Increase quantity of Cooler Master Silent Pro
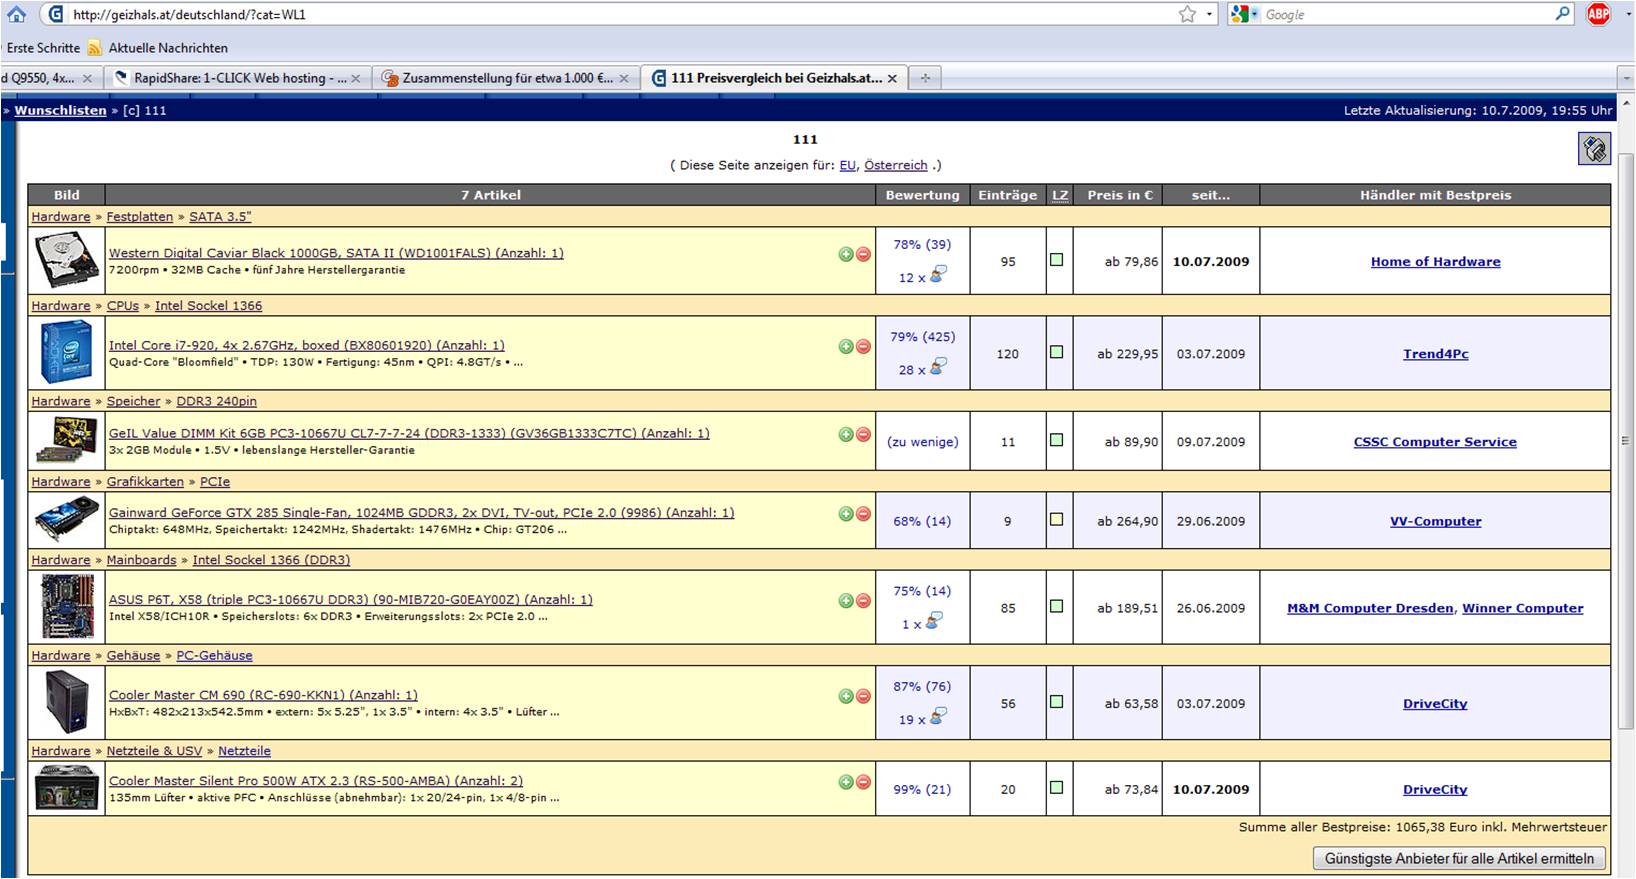 click(x=846, y=781)
